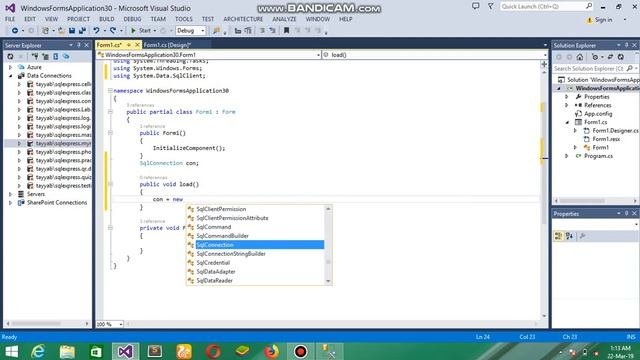Click the Windows Start button
The height and width of the screenshot is (360, 640).
click(x=11, y=351)
